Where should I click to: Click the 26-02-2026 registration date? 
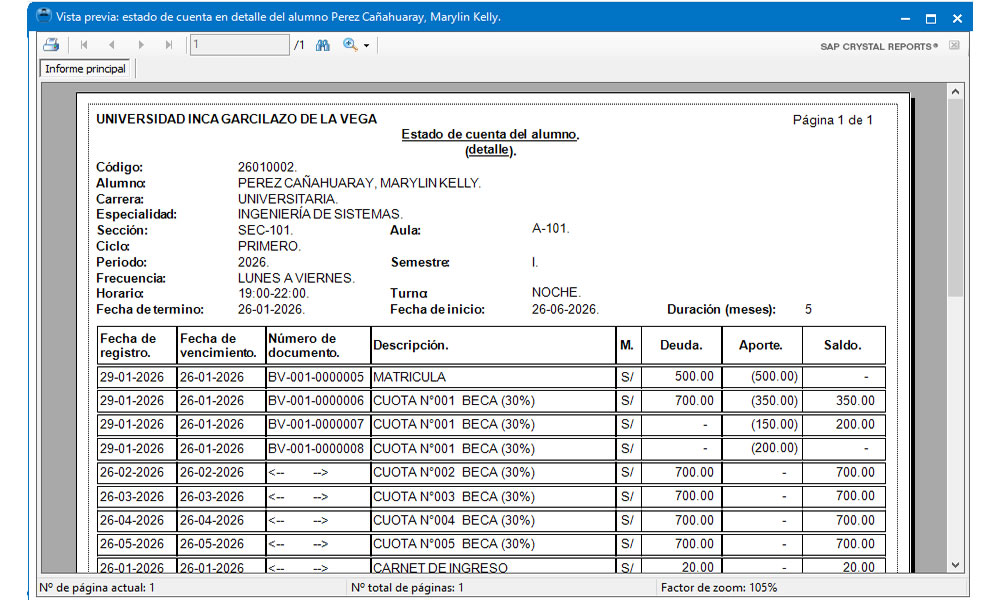tap(132, 472)
